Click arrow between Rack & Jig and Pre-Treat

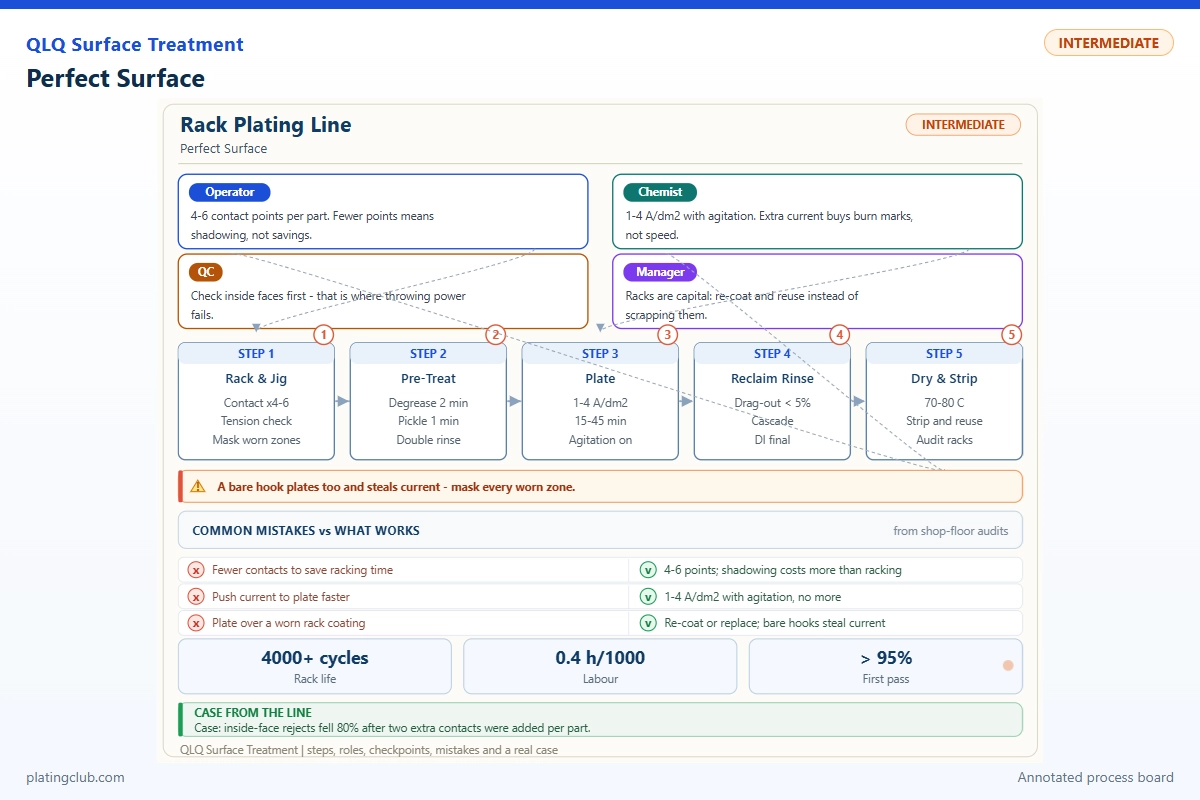click(341, 401)
